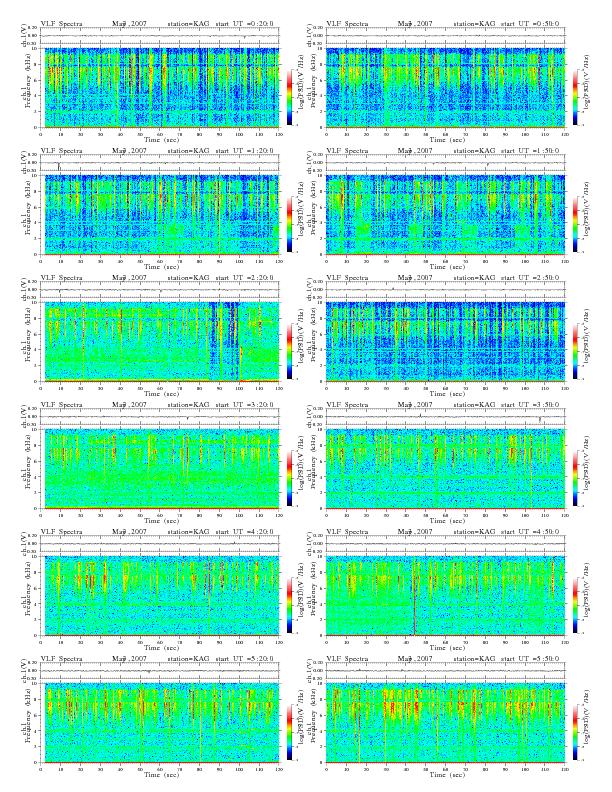The image size is (612, 792).
Task: Select the spectrogram plot starting UT 1:50:0
Action: [445, 215]
